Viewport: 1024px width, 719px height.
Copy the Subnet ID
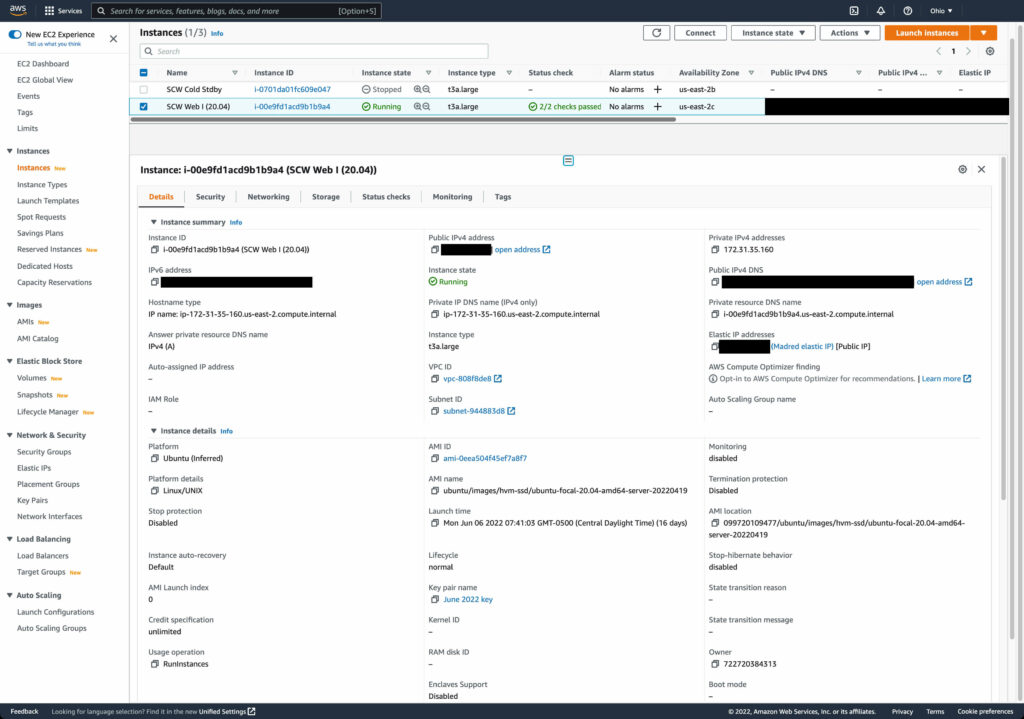(435, 411)
